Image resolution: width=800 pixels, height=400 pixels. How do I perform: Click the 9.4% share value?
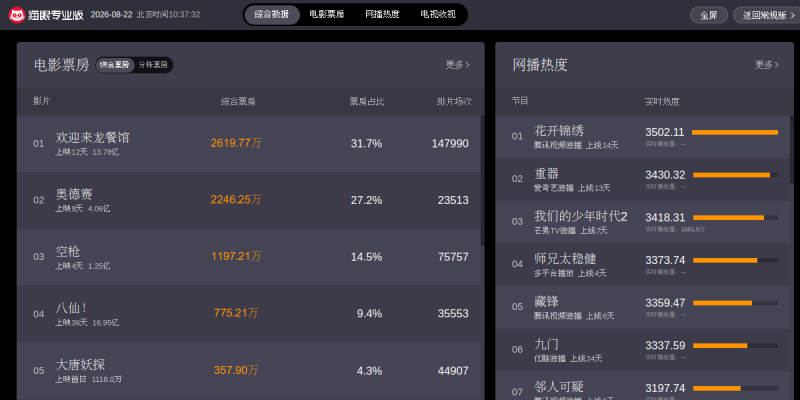(369, 314)
